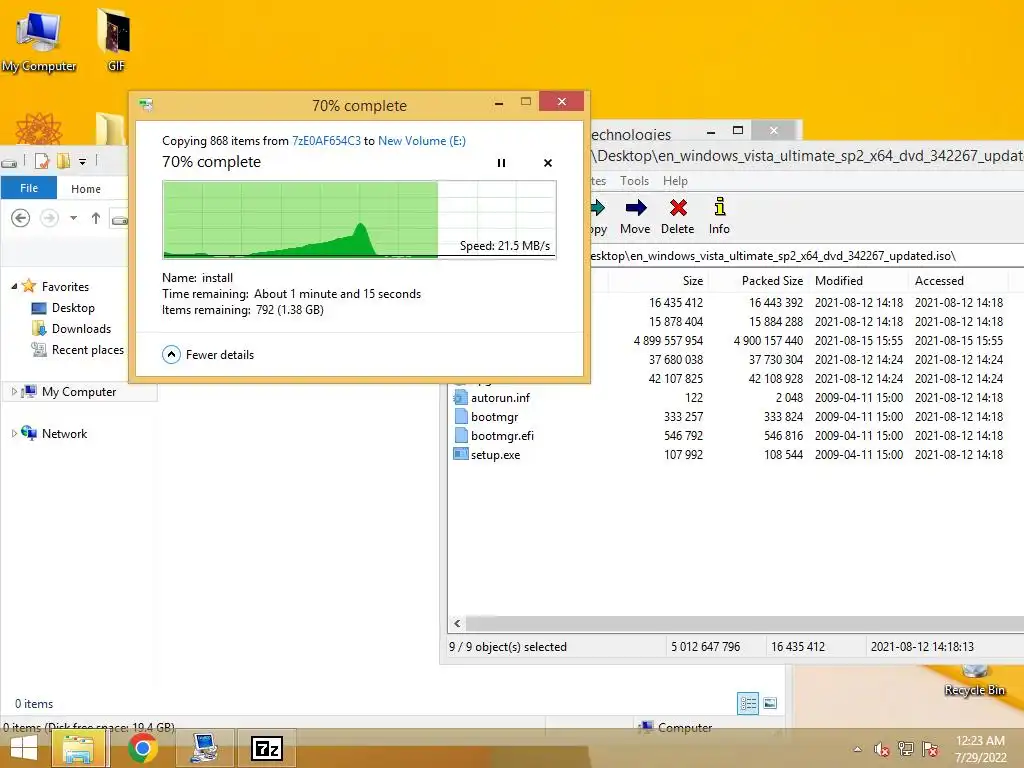Open the New Volume (E:) destination link
Screen dimensions: 1024x768
(422, 140)
